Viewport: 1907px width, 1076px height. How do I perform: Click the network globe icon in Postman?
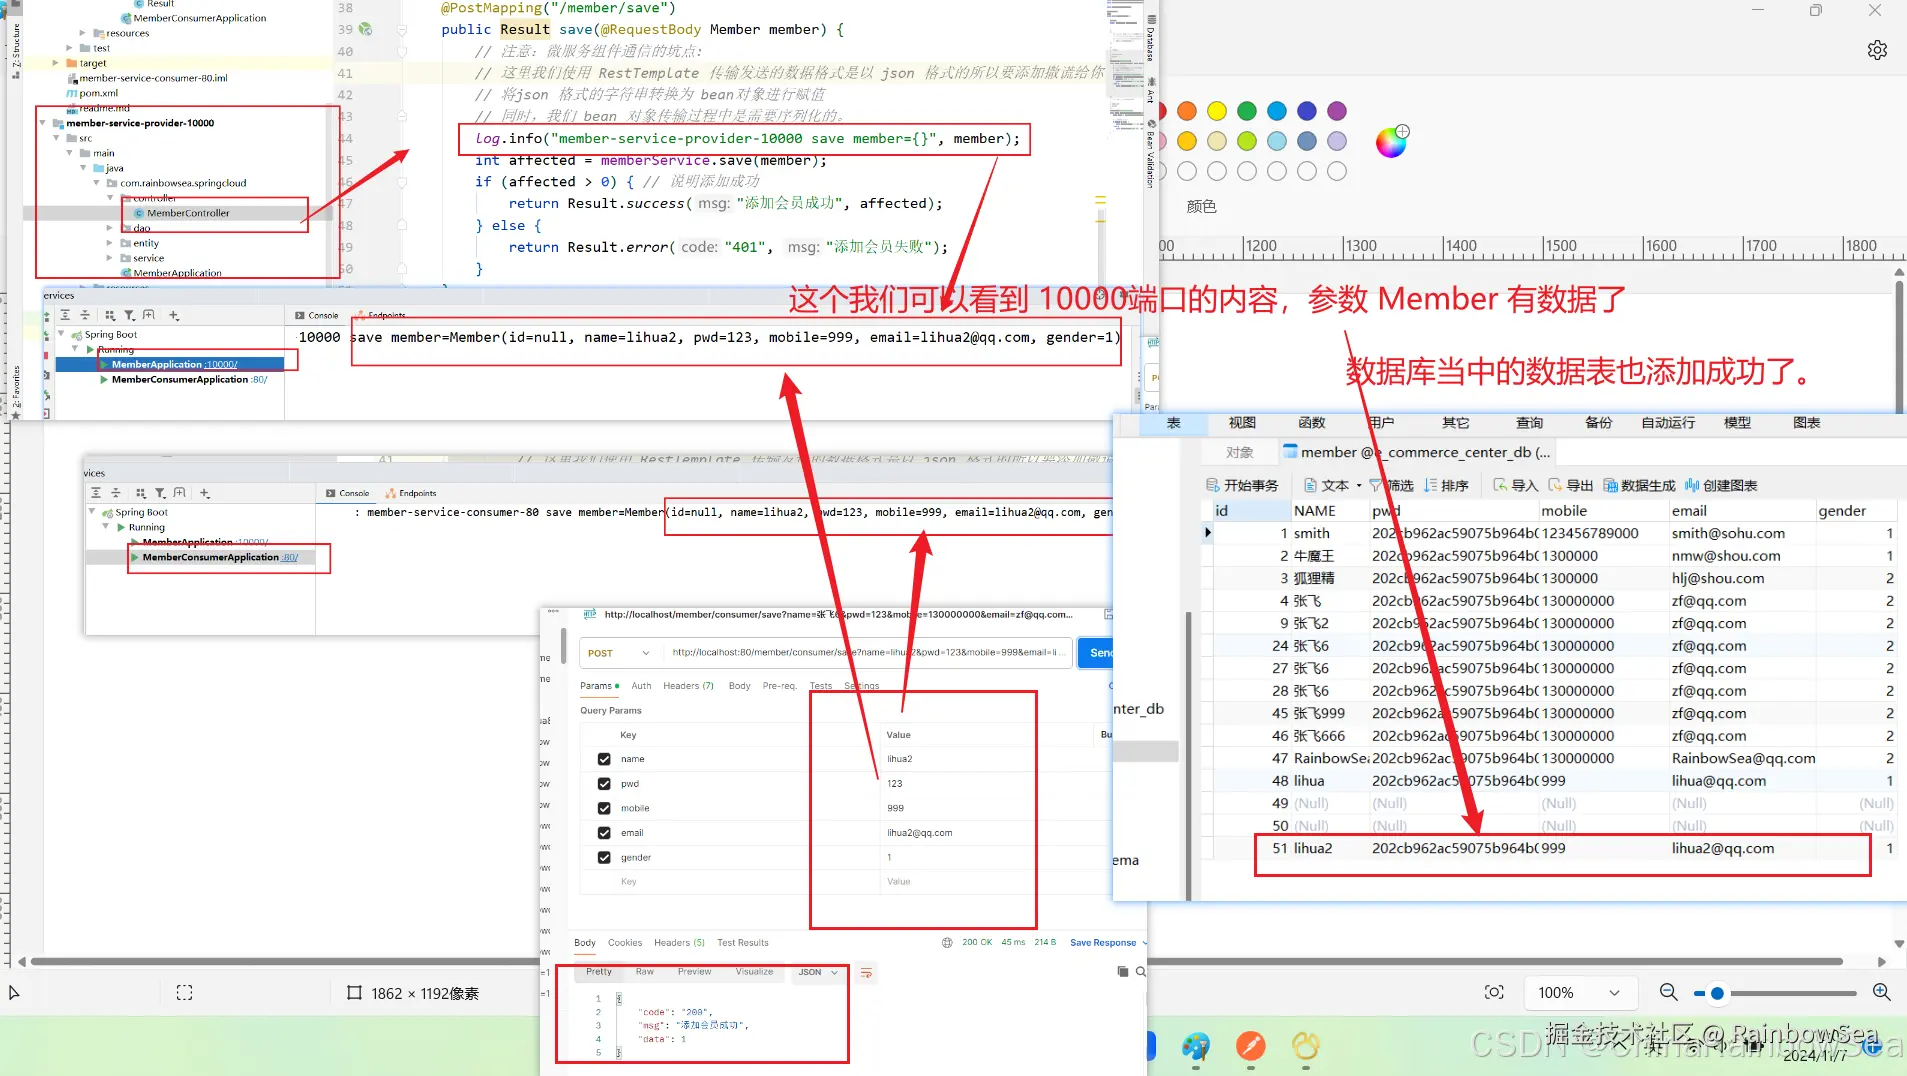pos(947,942)
